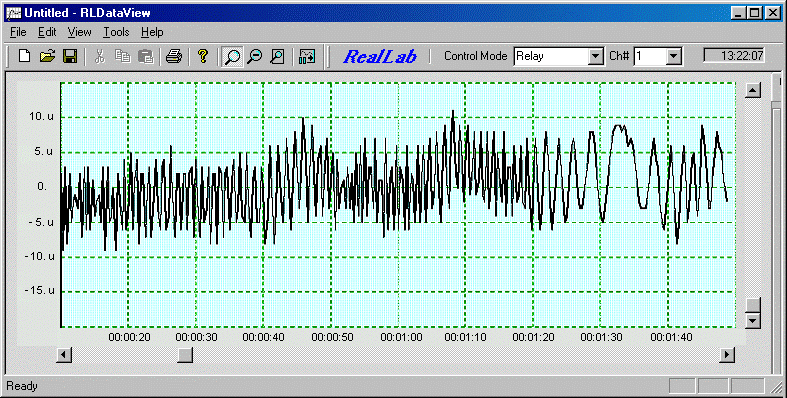Click the Ch# label
787x398 pixels.
tap(619, 56)
